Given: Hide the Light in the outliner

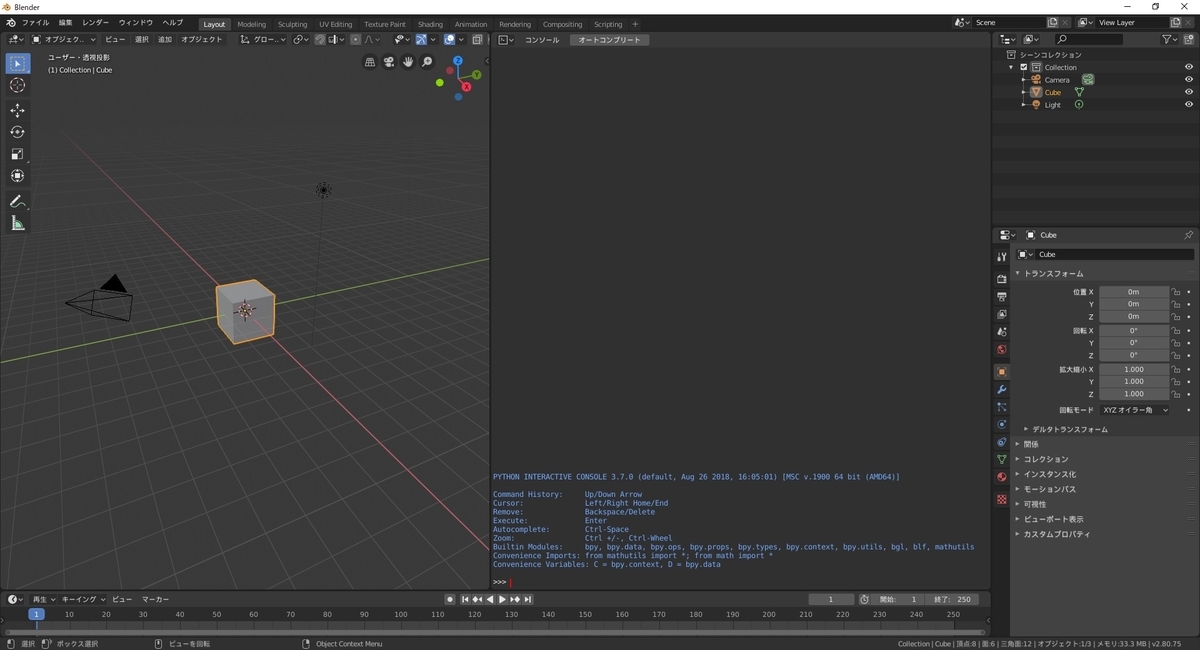Looking at the screenshot, I should (x=1189, y=104).
